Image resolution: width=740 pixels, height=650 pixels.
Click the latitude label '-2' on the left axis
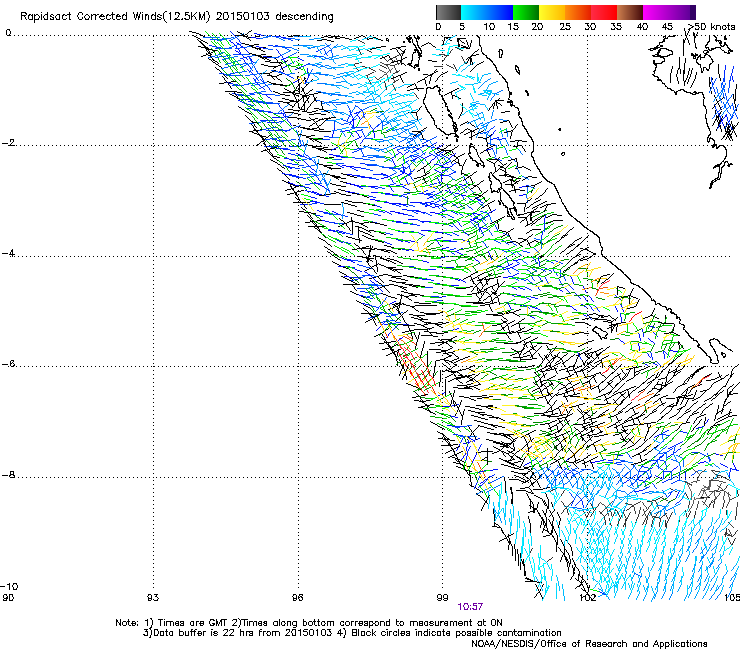[x=8, y=143]
